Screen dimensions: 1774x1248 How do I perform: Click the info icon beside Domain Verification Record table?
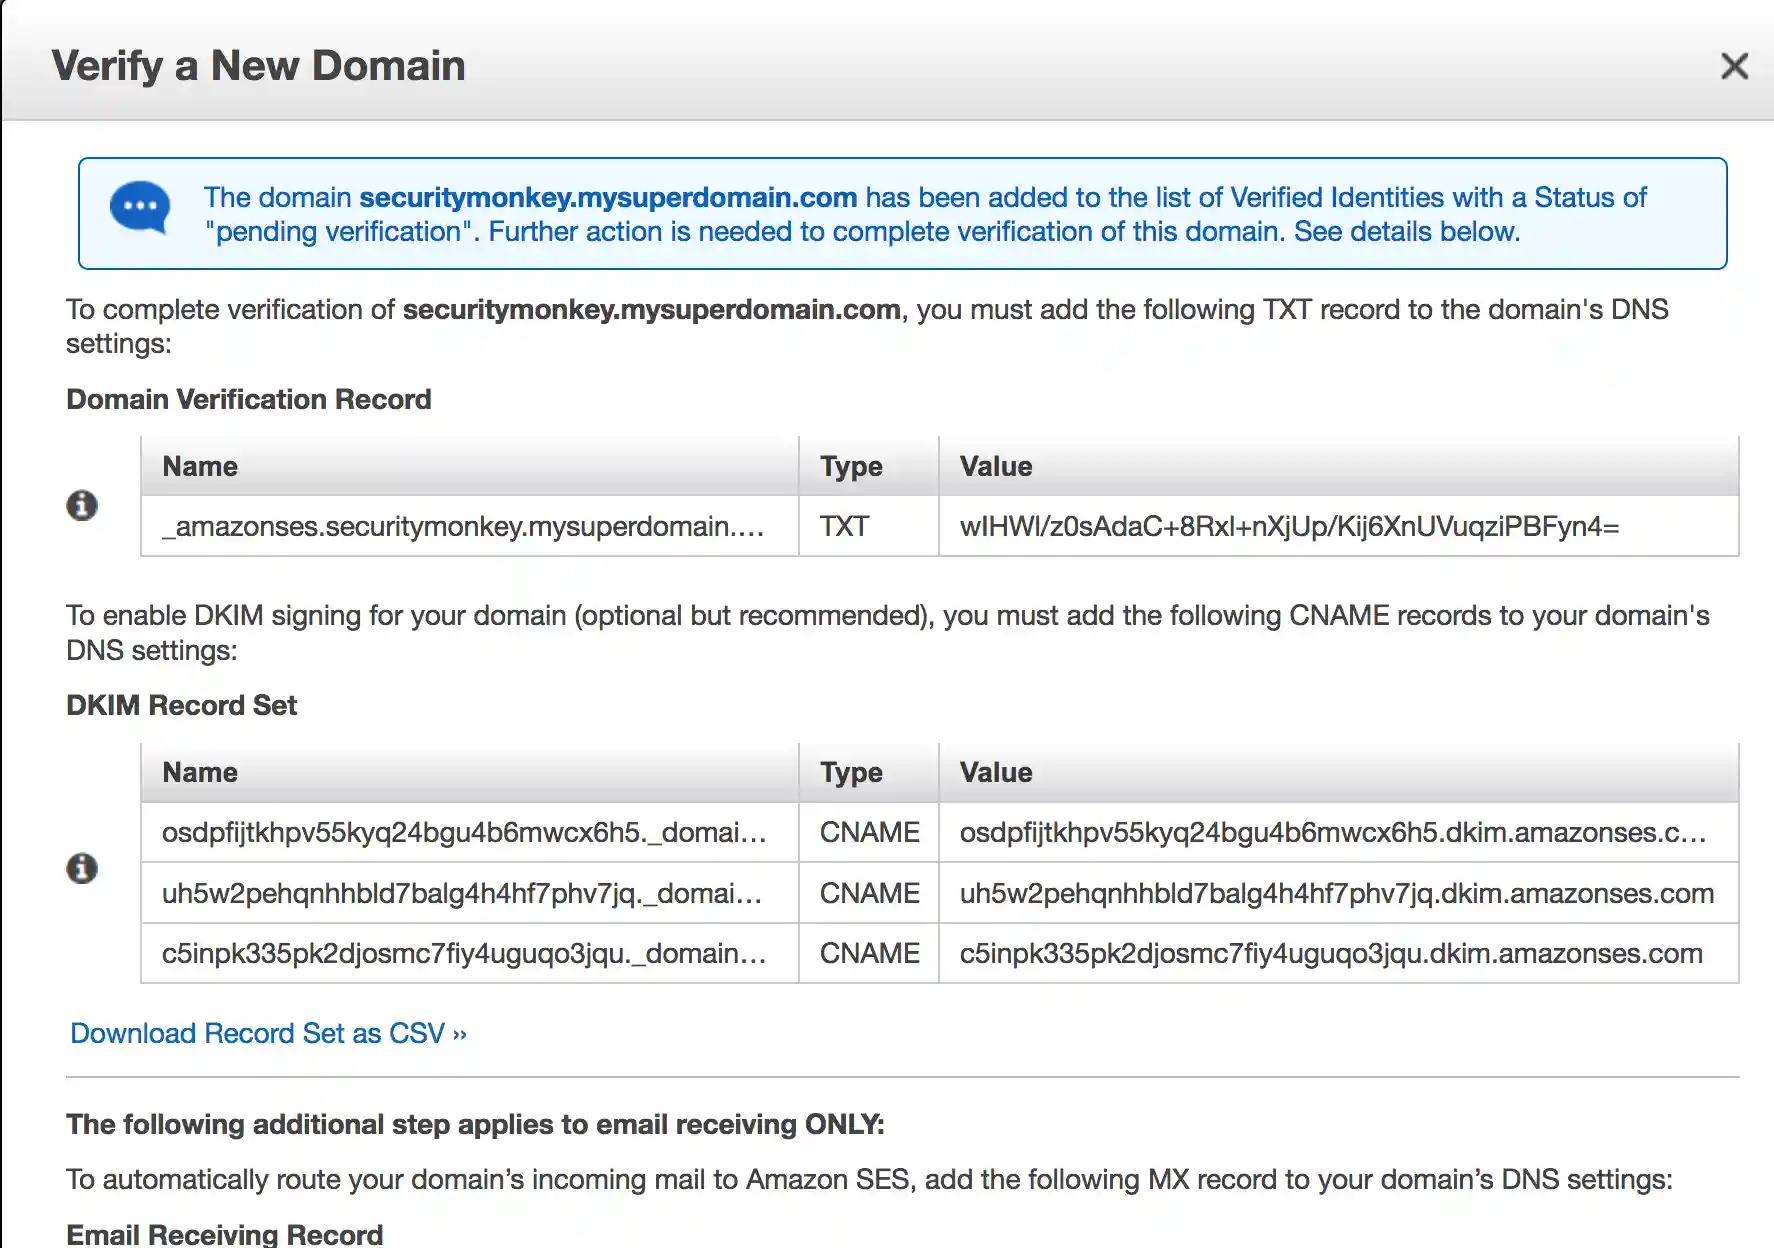82,505
